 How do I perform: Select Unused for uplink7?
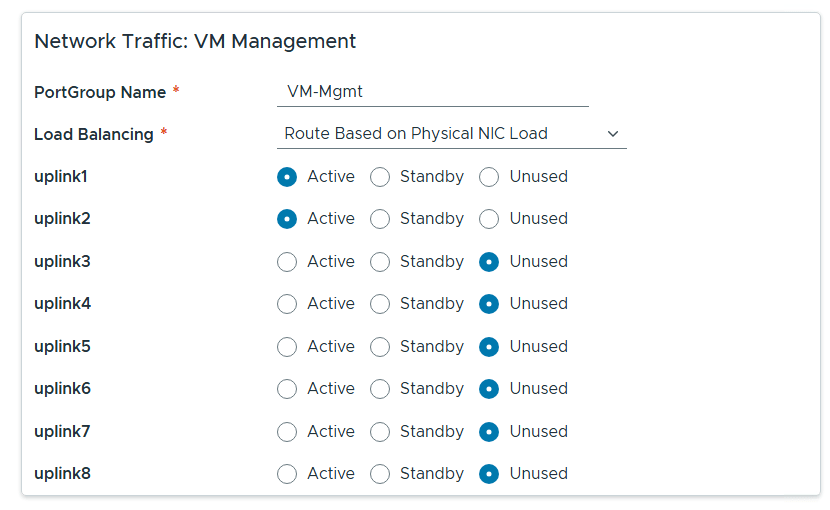click(489, 432)
